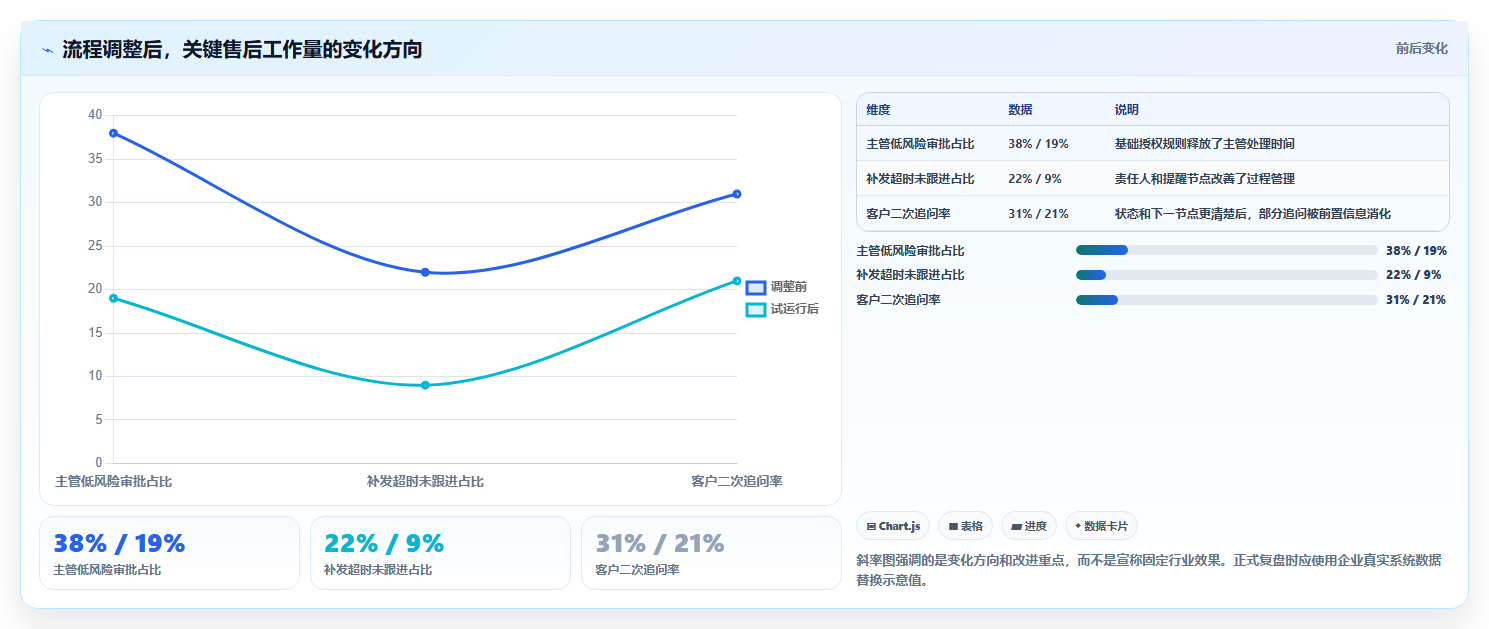The image size is (1489, 629).
Task: Select the 数据卡片 chip
Action: (1101, 526)
